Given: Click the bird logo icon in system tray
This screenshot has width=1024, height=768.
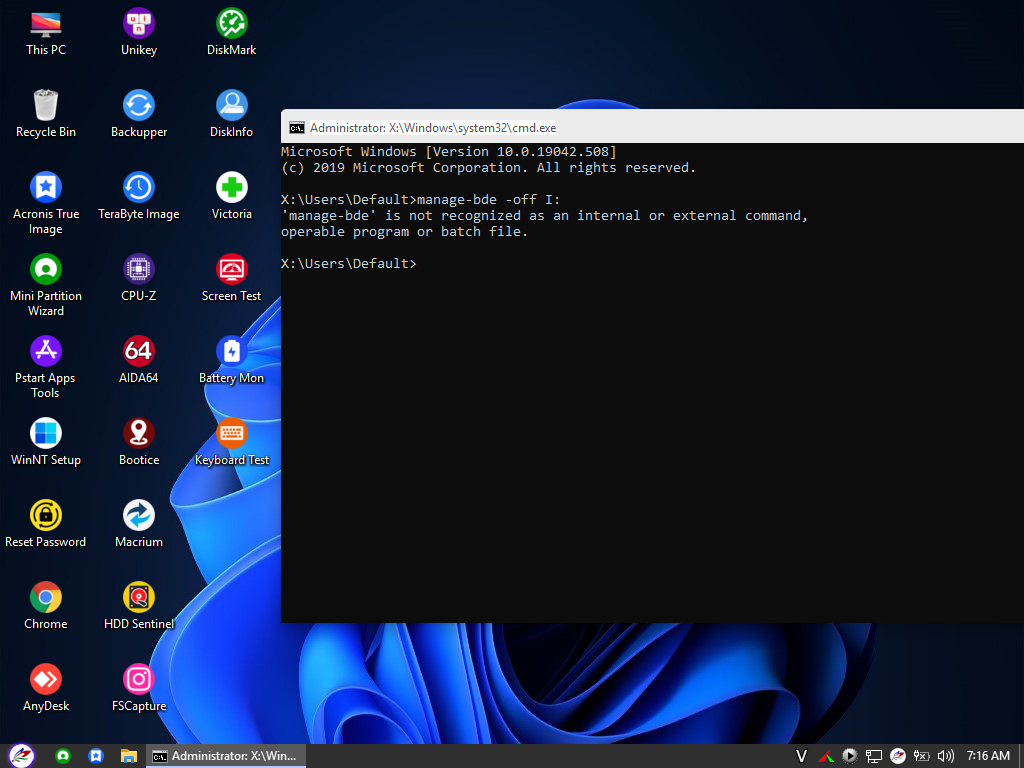Looking at the screenshot, I should [898, 756].
